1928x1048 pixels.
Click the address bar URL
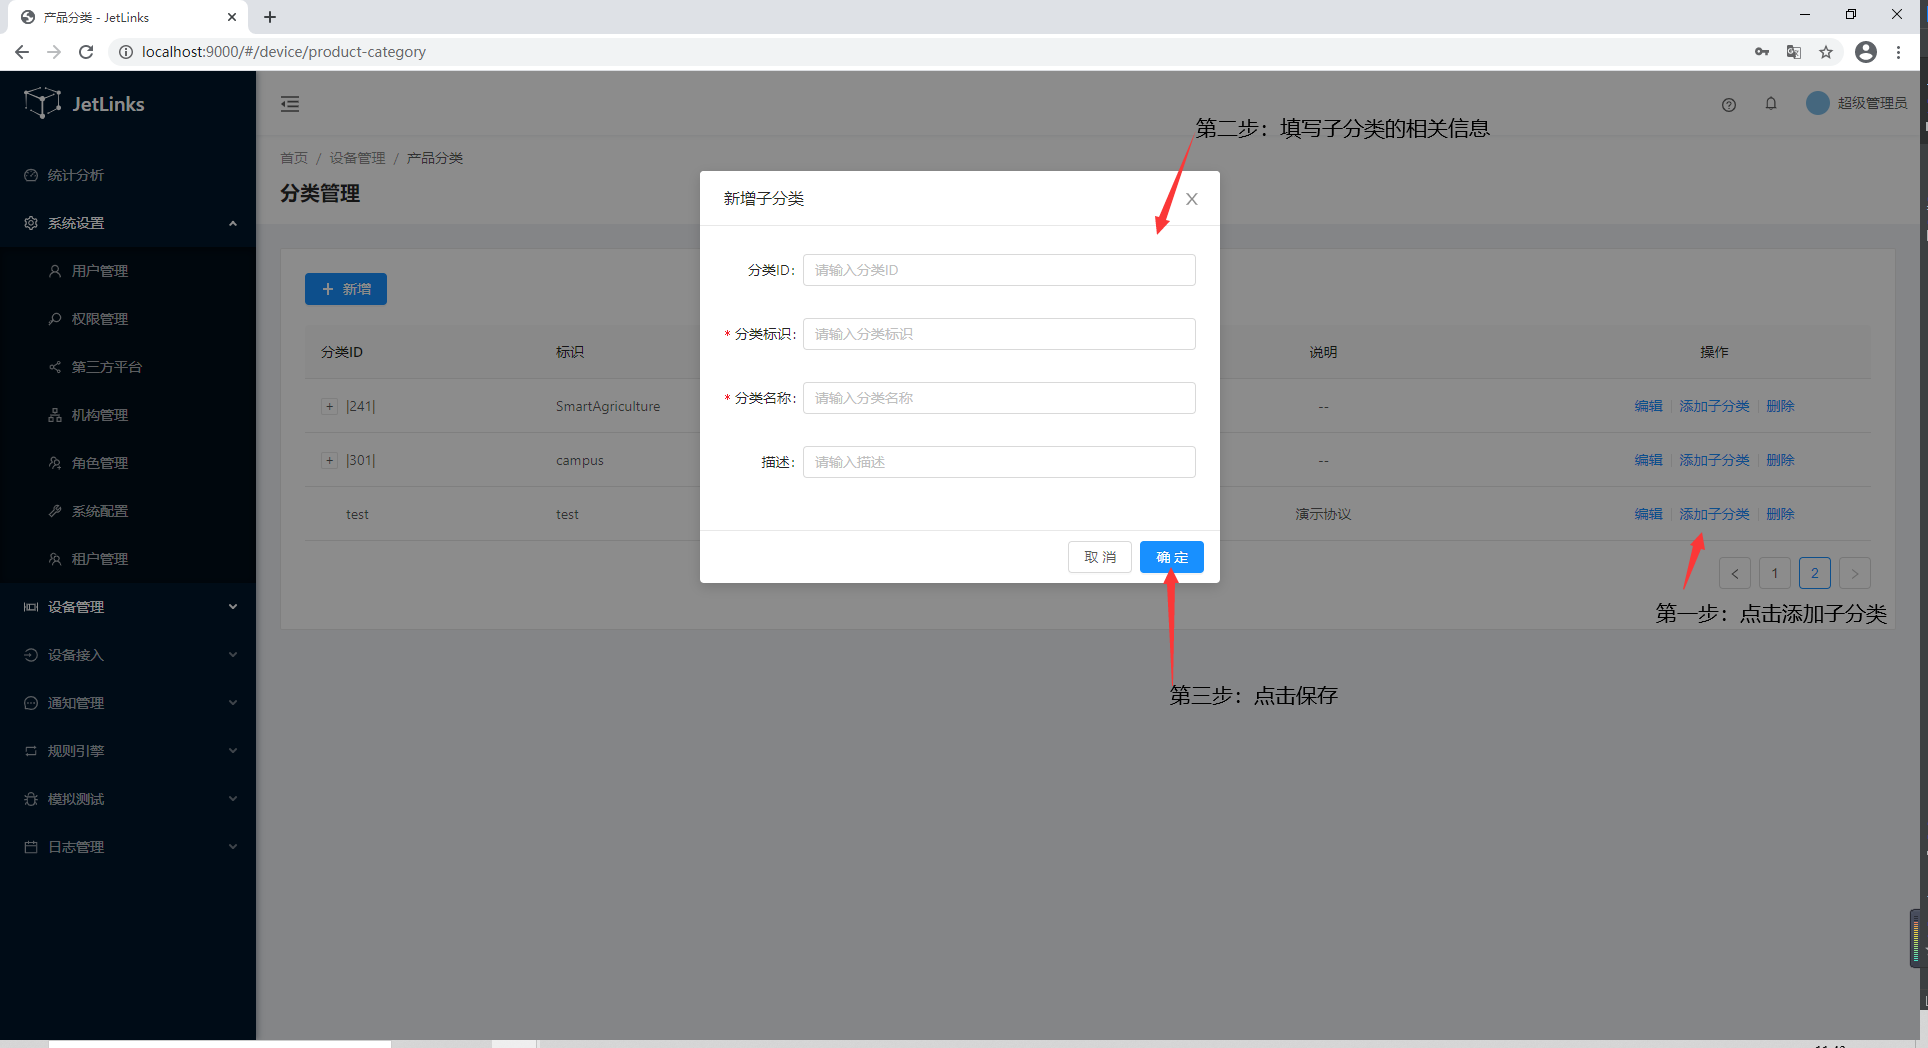click(284, 52)
